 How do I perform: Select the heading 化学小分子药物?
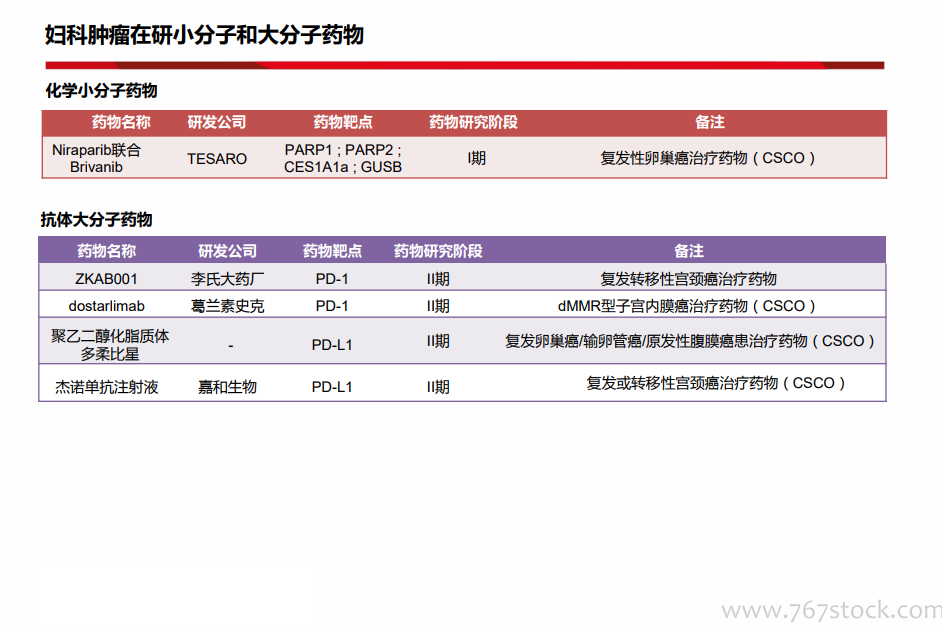point(101,91)
